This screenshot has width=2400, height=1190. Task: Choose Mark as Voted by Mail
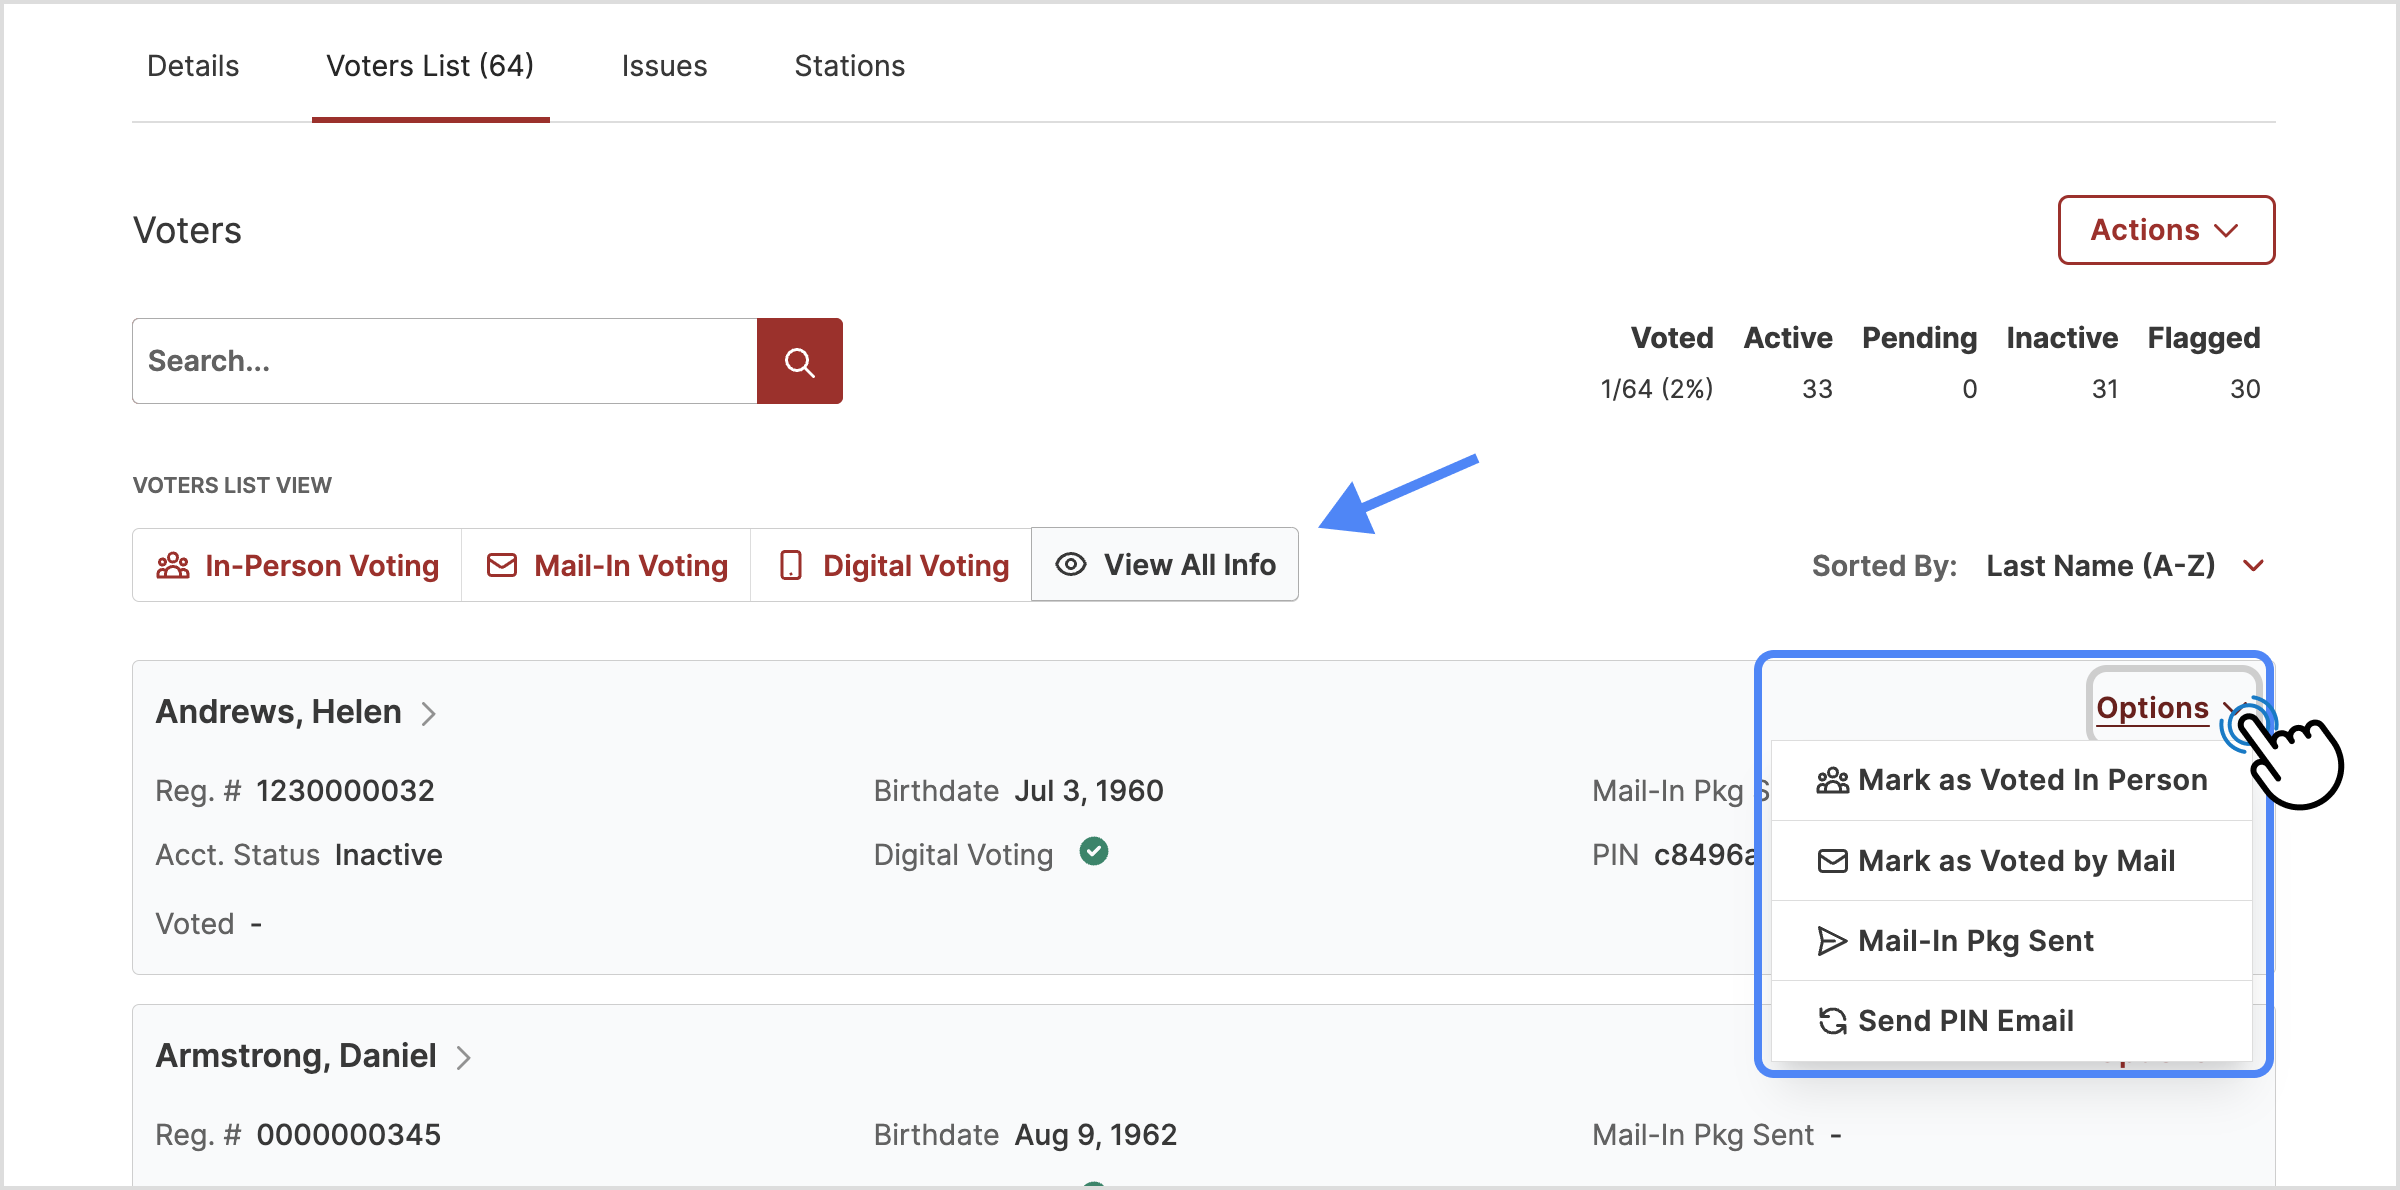pyautogui.click(x=2015, y=861)
